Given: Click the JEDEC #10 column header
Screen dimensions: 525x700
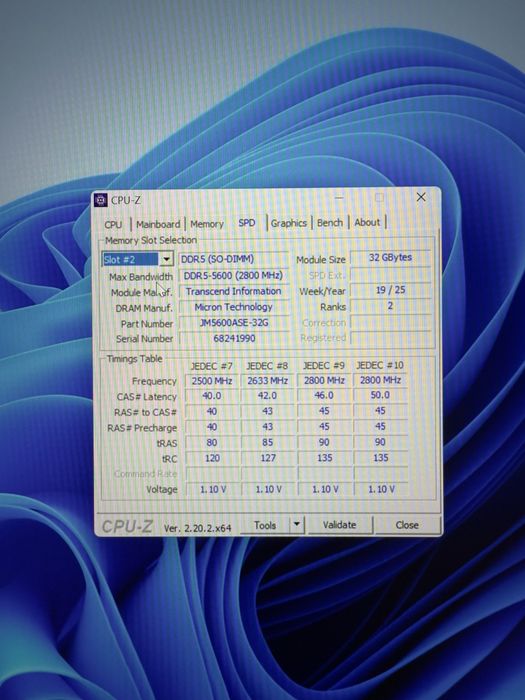Looking at the screenshot, I should click(x=380, y=365).
